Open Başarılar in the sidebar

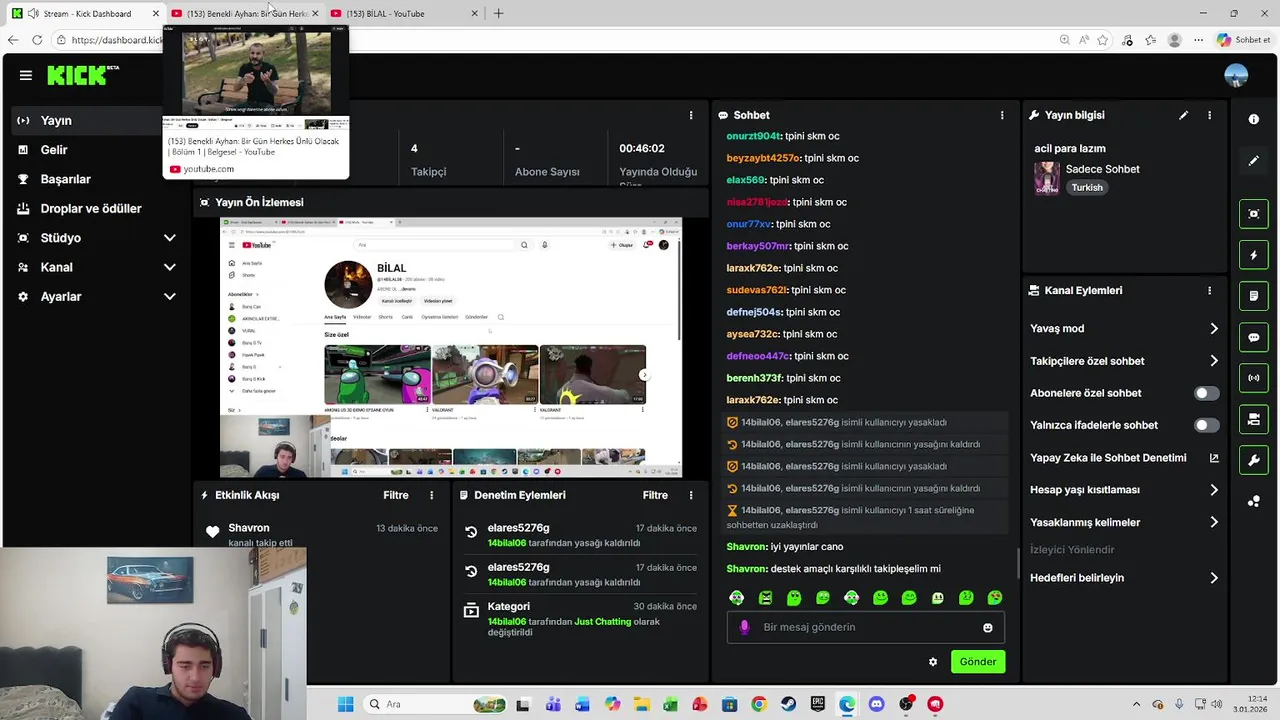[95, 179]
